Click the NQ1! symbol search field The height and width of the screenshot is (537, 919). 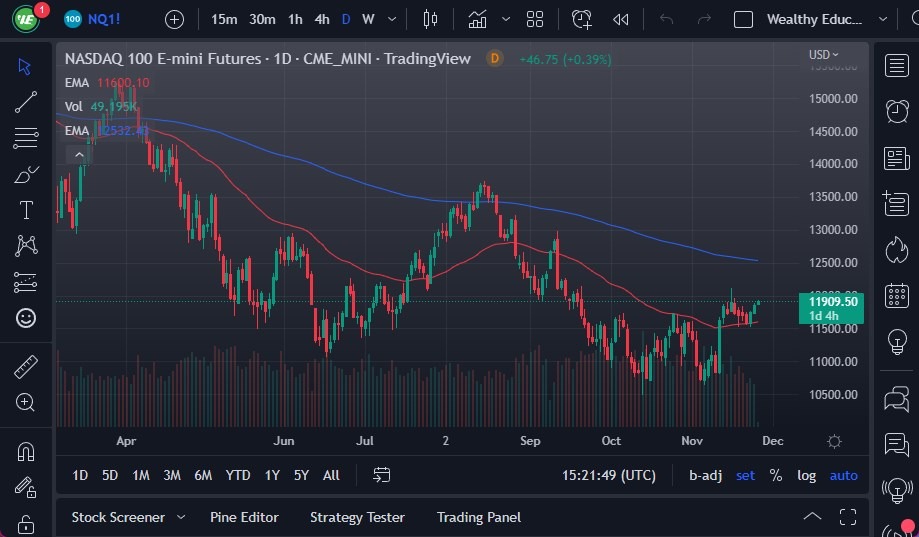click(106, 19)
